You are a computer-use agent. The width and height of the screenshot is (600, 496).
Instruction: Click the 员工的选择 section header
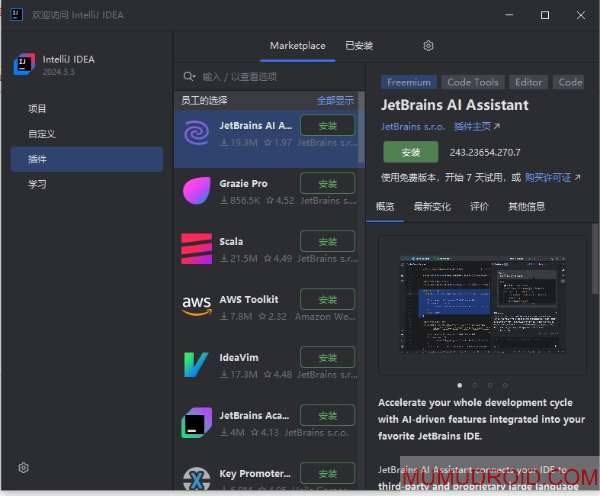[204, 101]
